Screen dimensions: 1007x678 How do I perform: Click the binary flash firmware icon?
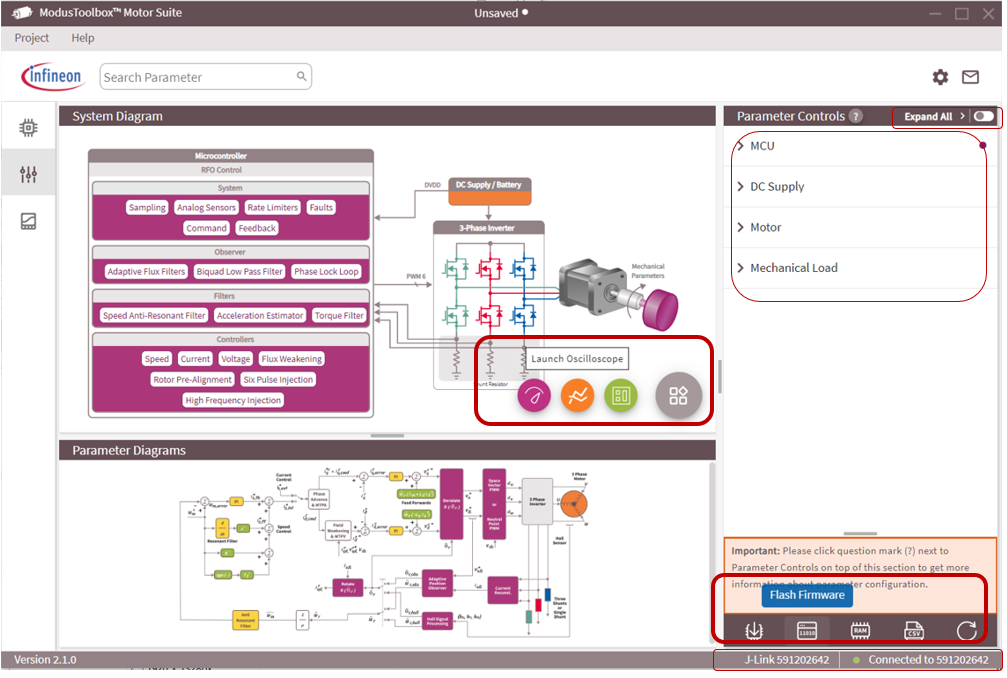pos(807,631)
